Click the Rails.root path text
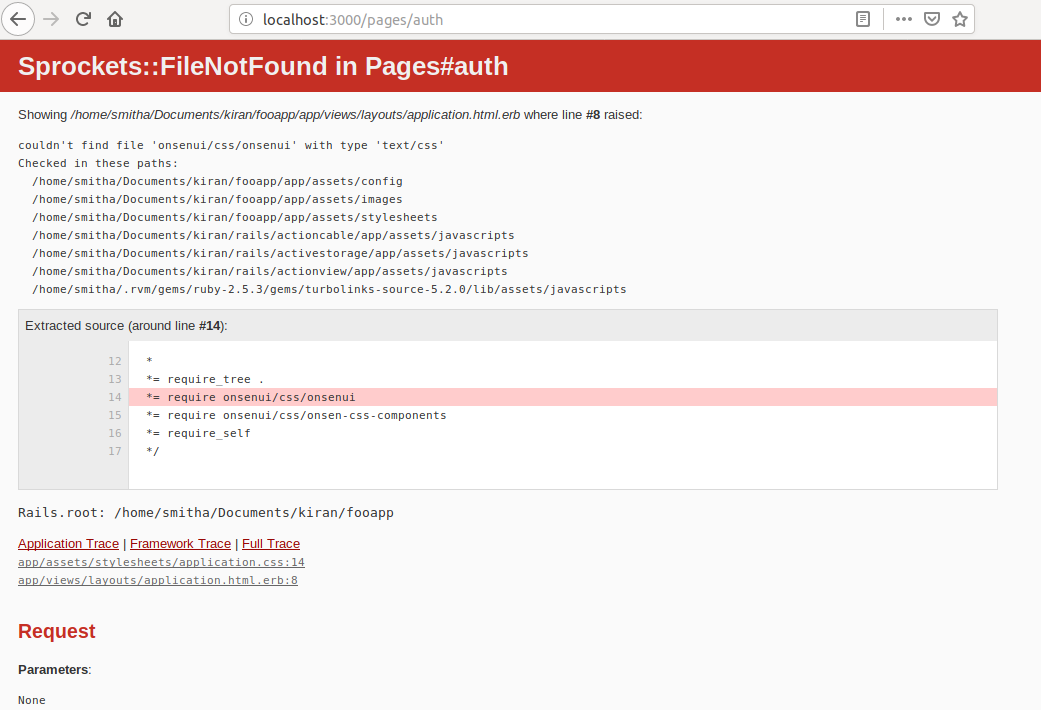1041x710 pixels. pos(205,512)
